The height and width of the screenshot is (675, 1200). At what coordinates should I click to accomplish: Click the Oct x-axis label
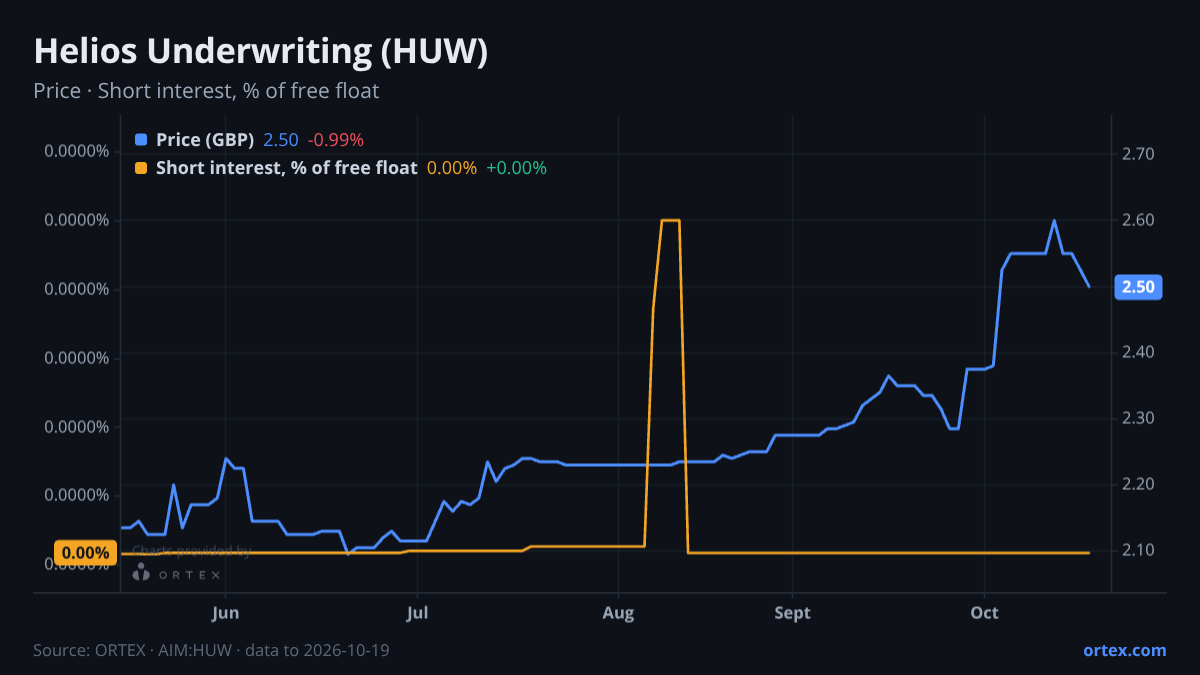click(x=985, y=612)
